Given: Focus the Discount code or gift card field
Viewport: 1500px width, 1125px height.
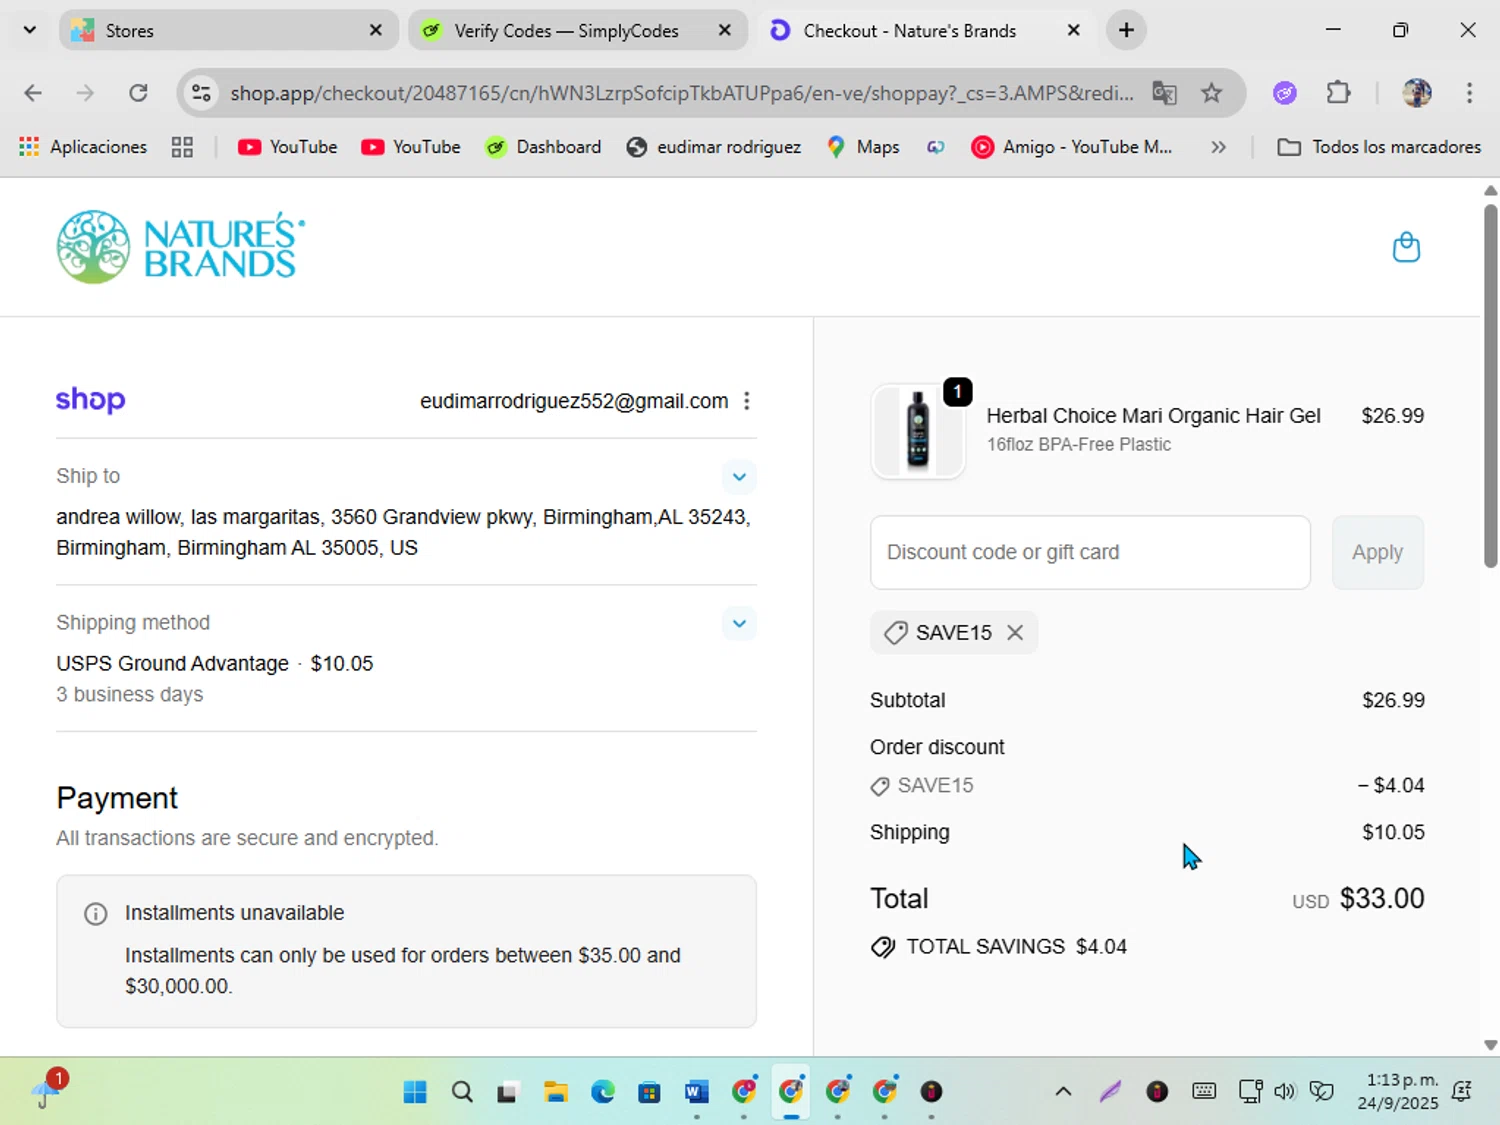Looking at the screenshot, I should (1090, 552).
